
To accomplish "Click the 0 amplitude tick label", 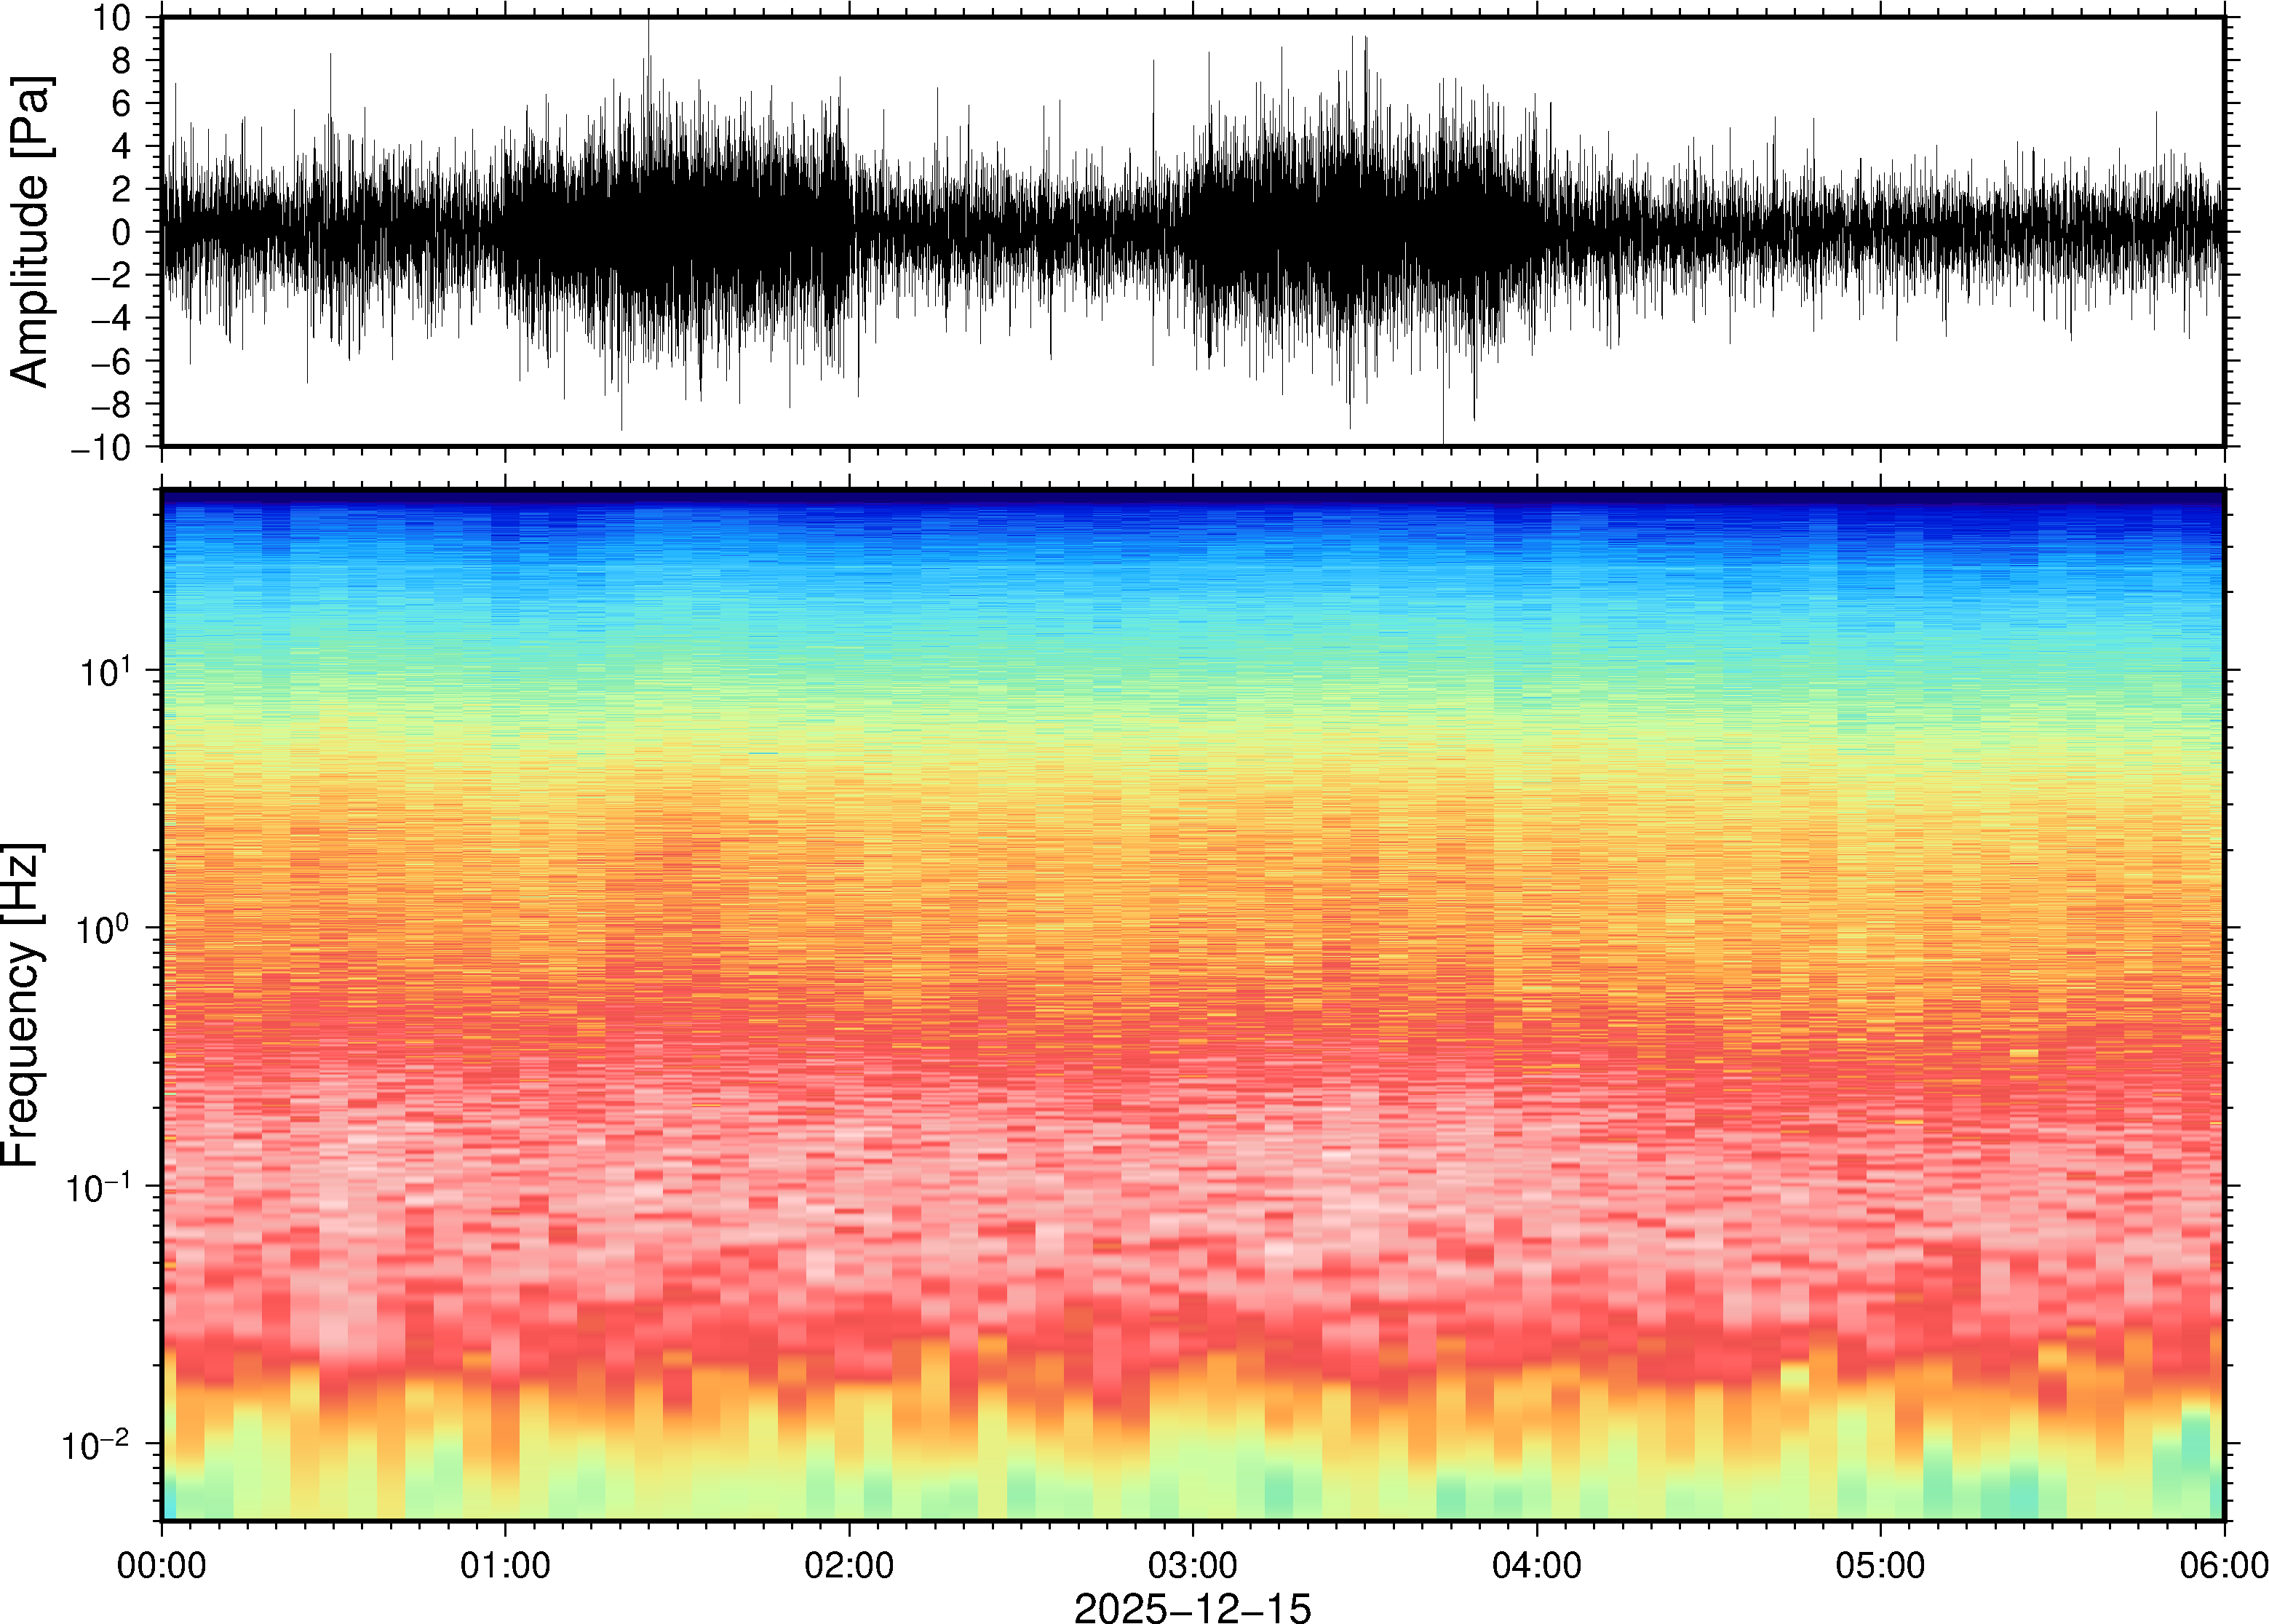I will (x=122, y=232).
